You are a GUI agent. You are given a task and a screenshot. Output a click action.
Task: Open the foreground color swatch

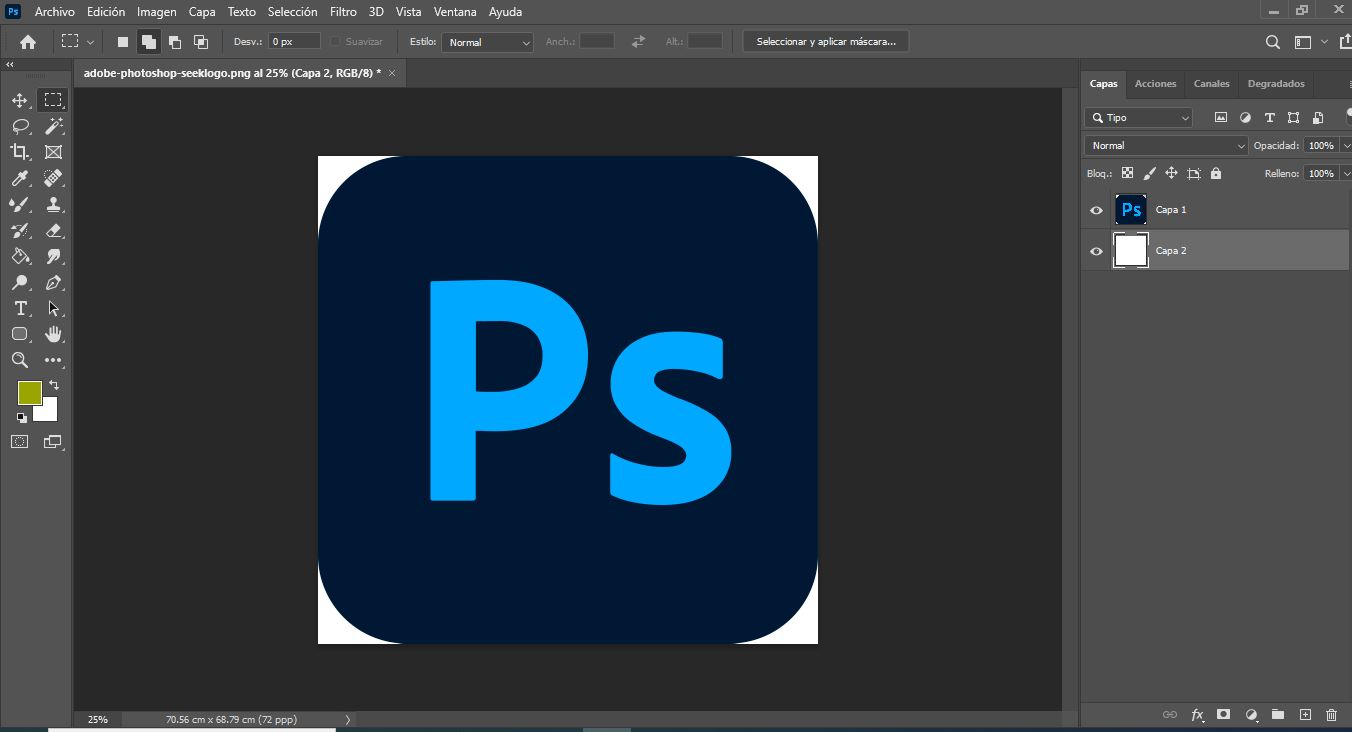(30, 393)
